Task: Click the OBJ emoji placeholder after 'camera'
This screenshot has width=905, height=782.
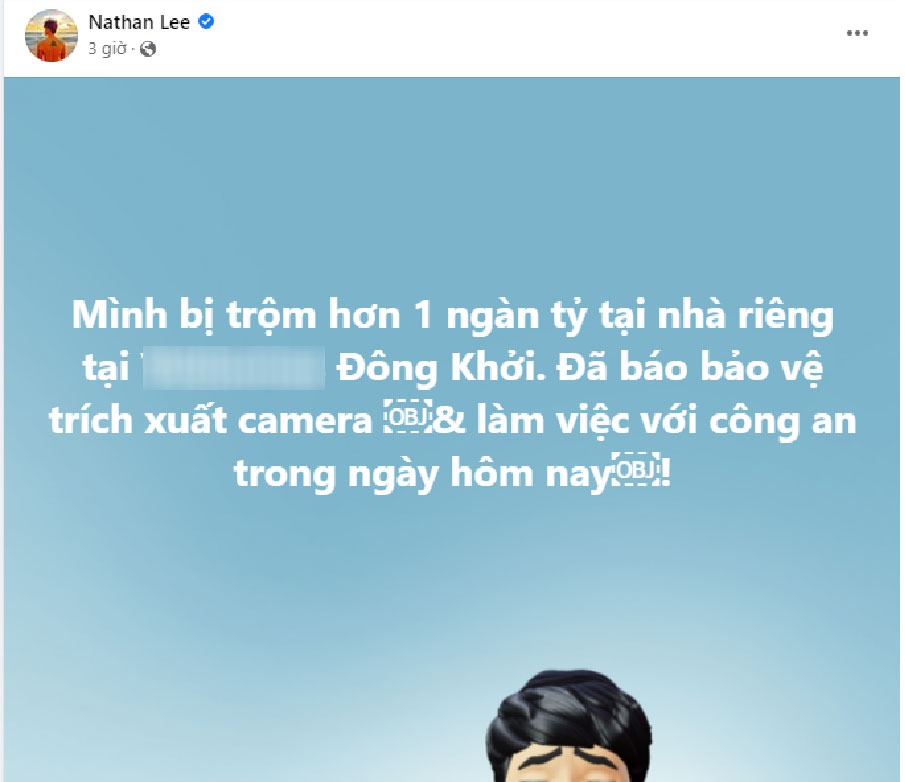Action: tap(407, 417)
